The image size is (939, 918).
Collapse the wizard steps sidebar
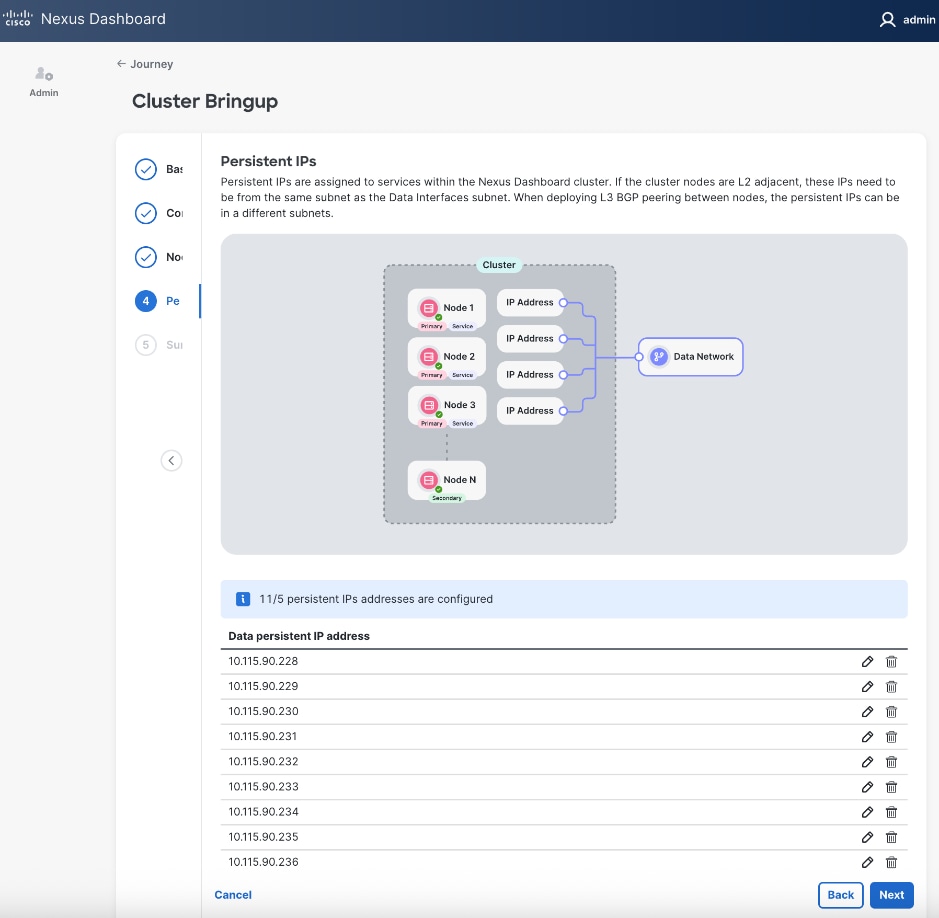(172, 460)
